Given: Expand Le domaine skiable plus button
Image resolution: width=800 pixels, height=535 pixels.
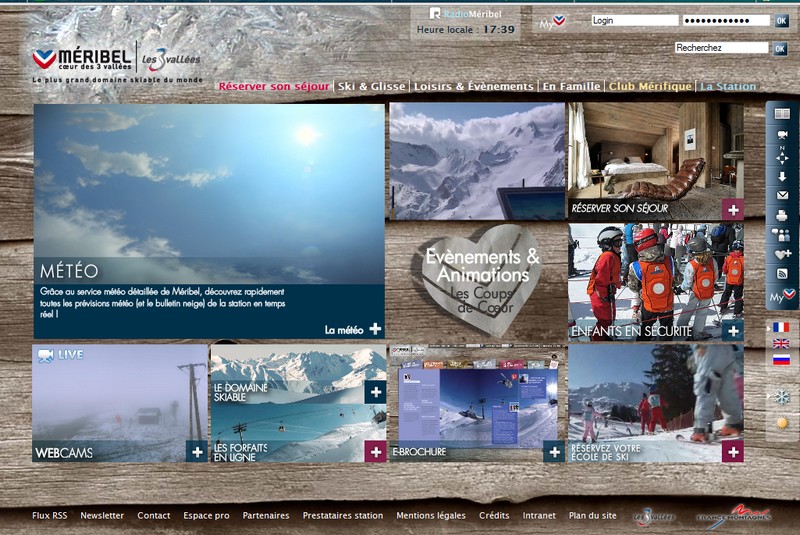Looking at the screenshot, I should pos(376,392).
